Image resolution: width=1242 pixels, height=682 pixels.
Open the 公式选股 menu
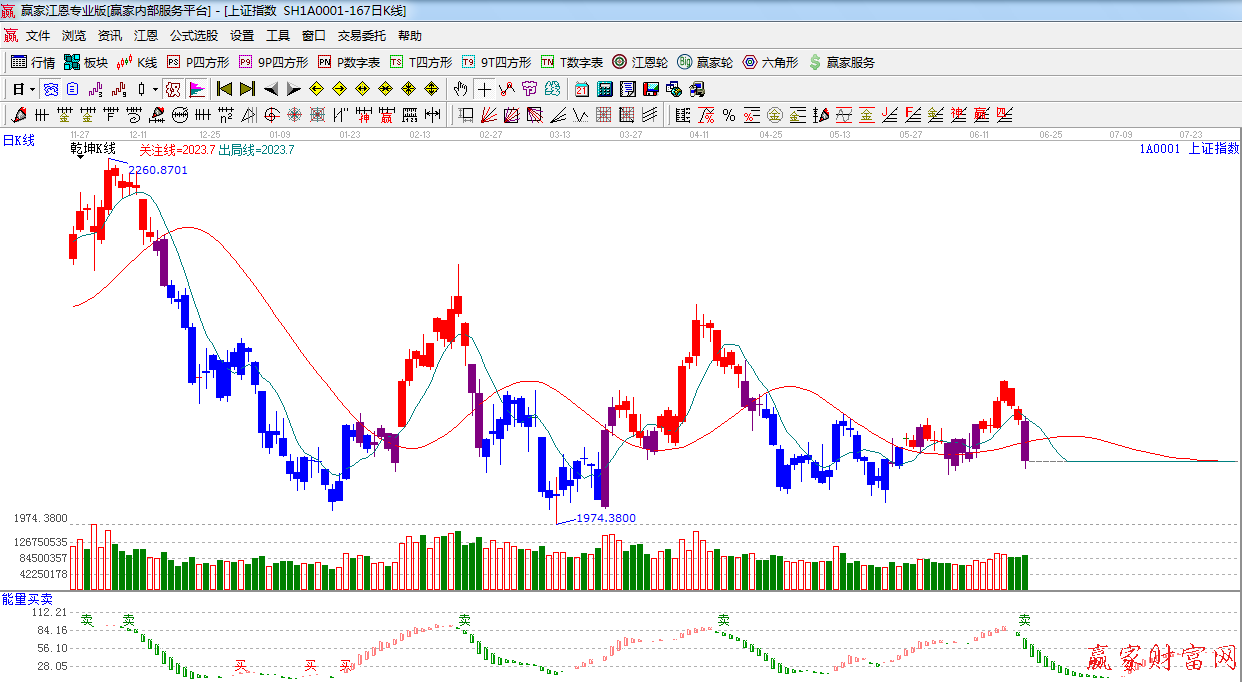pos(193,36)
